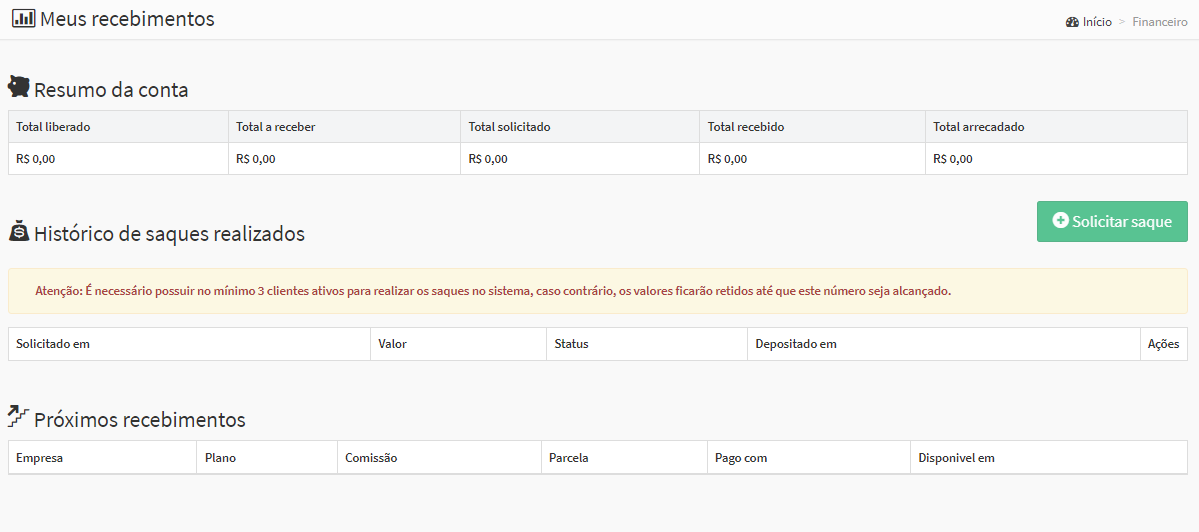Viewport: 1199px width, 532px height.
Task: Click the plus icon inside Solicitar saque button
Action: [x=1061, y=221]
